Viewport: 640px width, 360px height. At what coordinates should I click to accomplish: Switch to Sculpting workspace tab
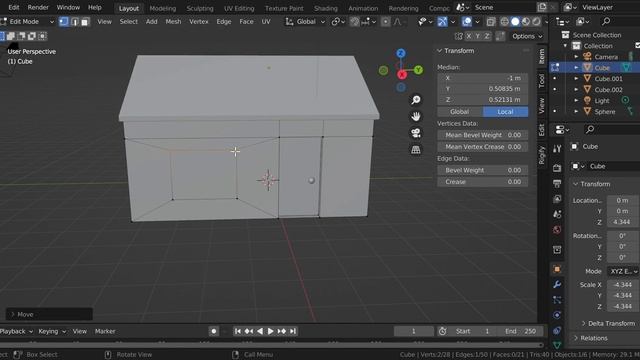[200, 8]
